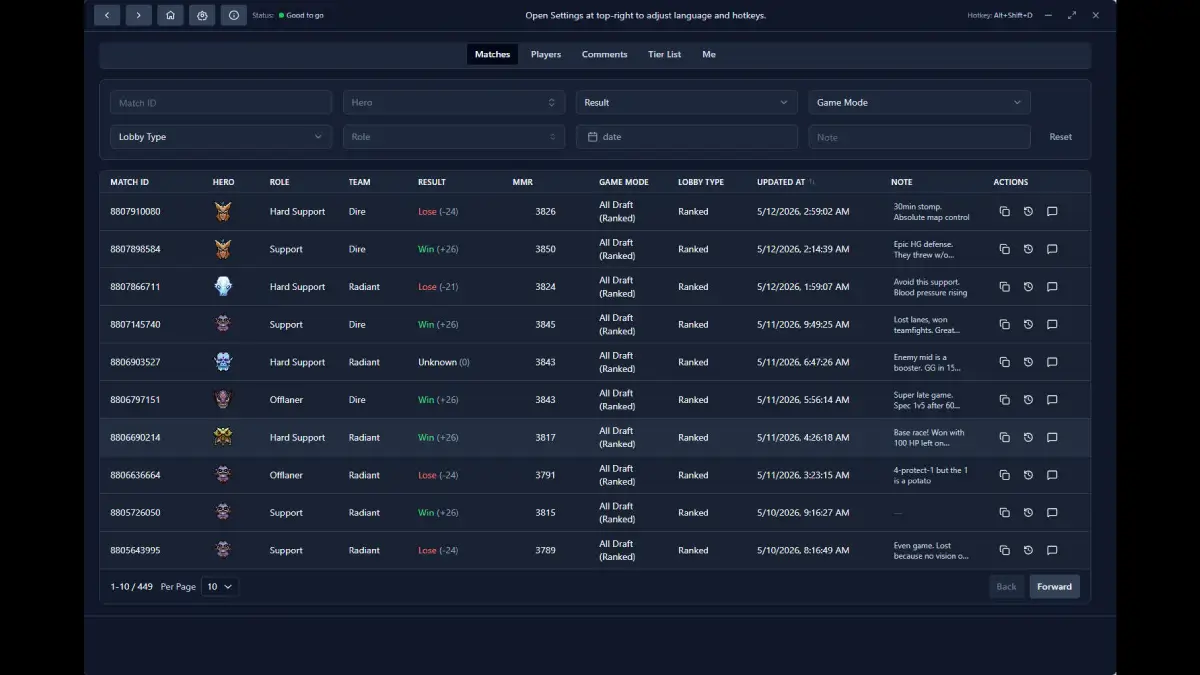This screenshot has width=1200, height=675.
Task: Open the Result filter dropdown
Action: coord(686,102)
